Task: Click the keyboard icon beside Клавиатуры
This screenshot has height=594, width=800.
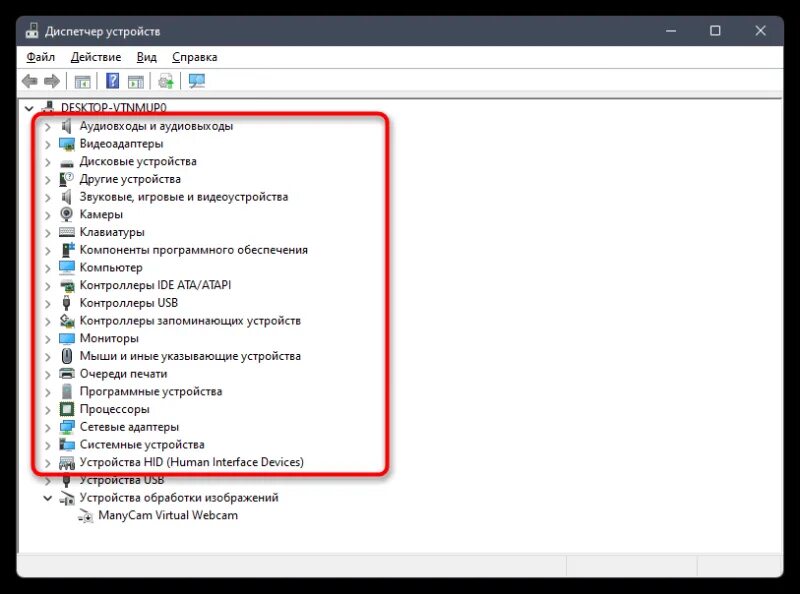Action: click(66, 232)
